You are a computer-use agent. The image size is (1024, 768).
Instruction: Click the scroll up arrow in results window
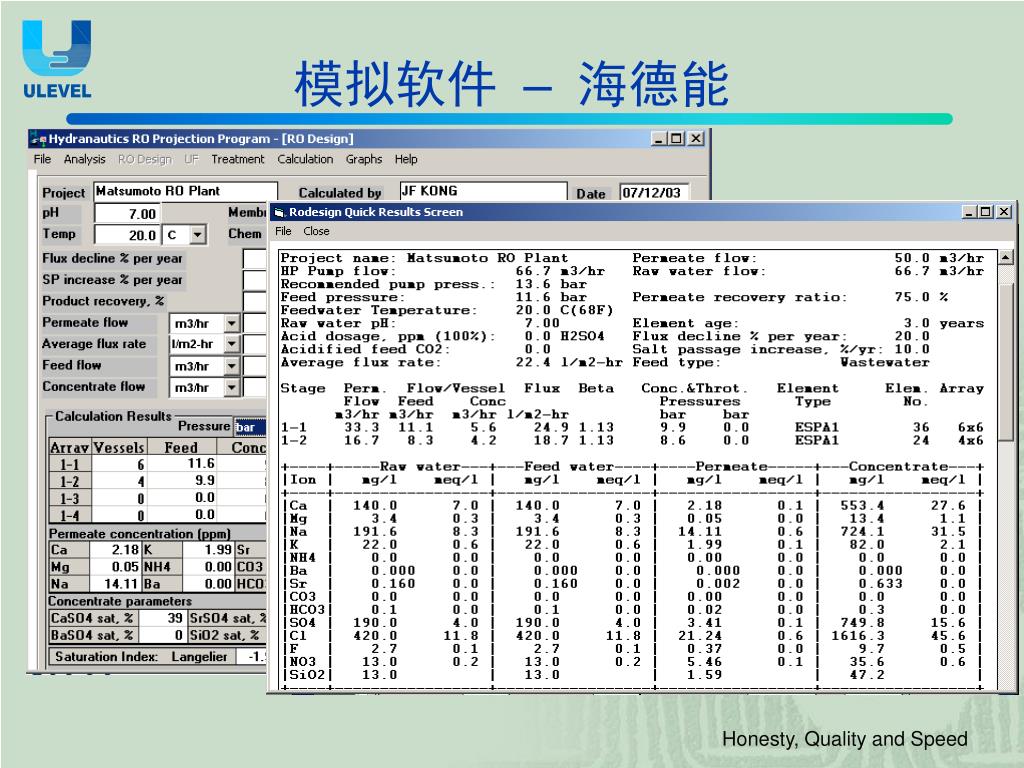point(1006,257)
